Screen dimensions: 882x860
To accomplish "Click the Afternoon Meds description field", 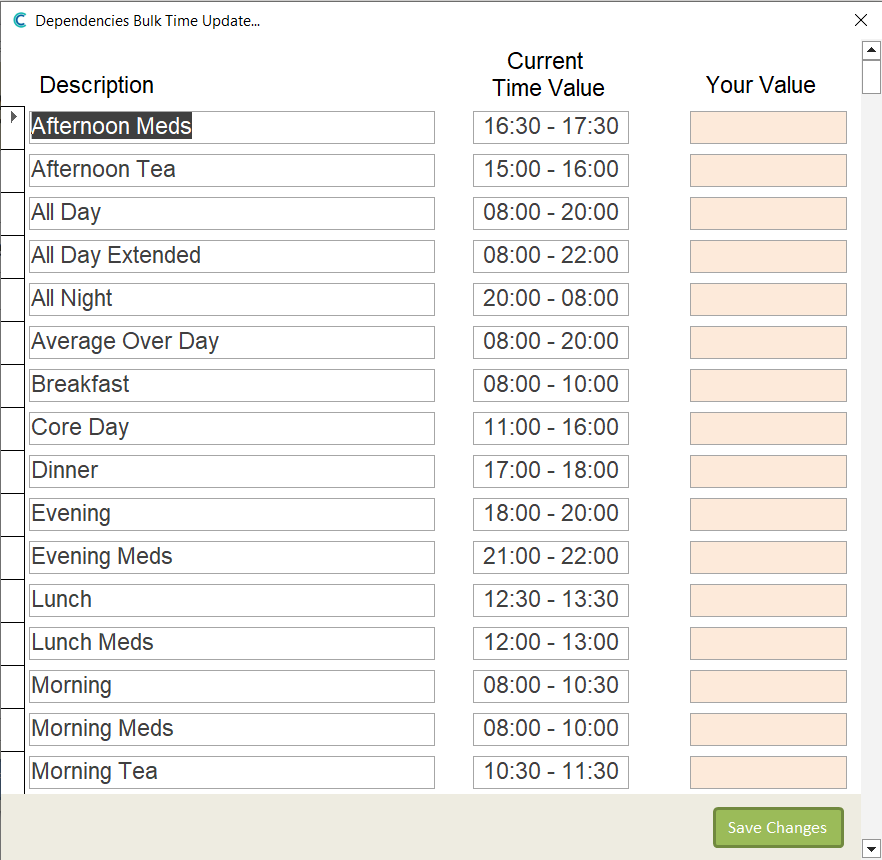I will 232,127.
